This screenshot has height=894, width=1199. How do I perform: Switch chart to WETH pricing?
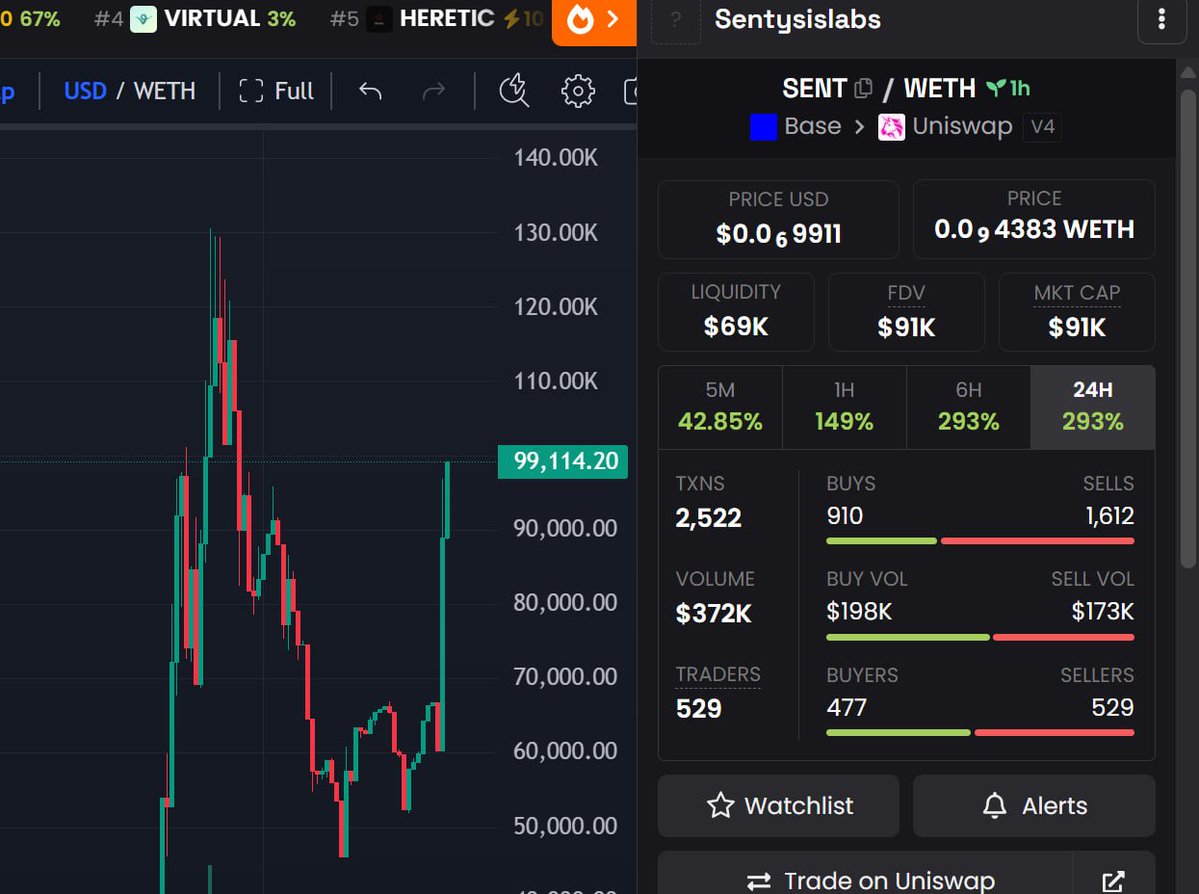[164, 91]
